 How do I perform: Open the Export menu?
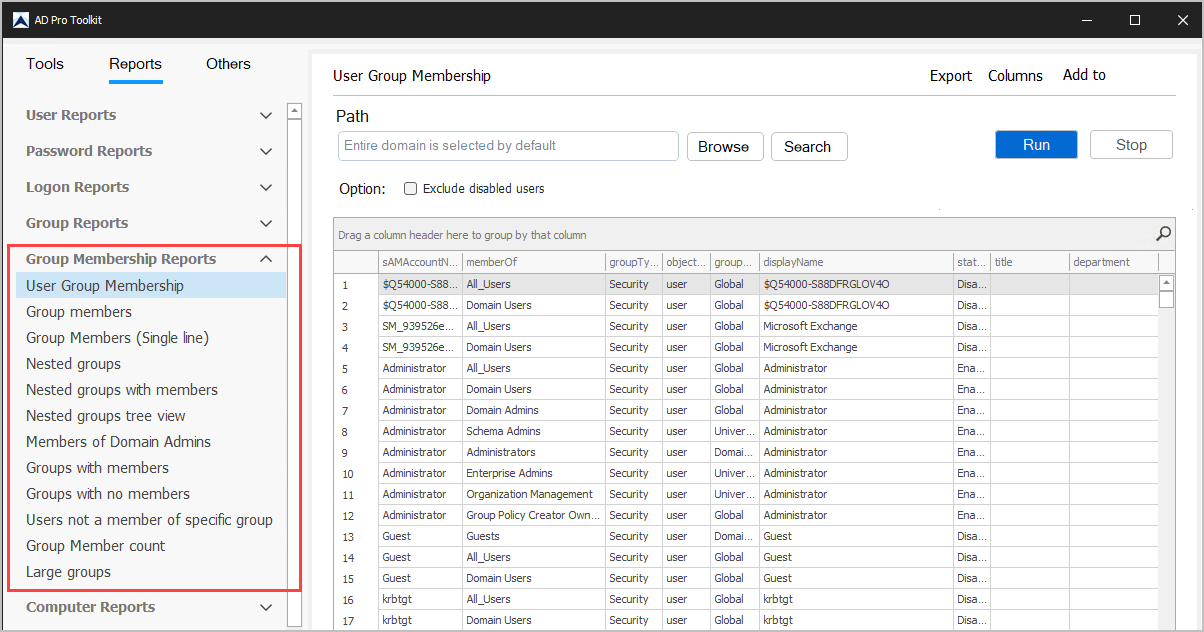click(x=950, y=76)
